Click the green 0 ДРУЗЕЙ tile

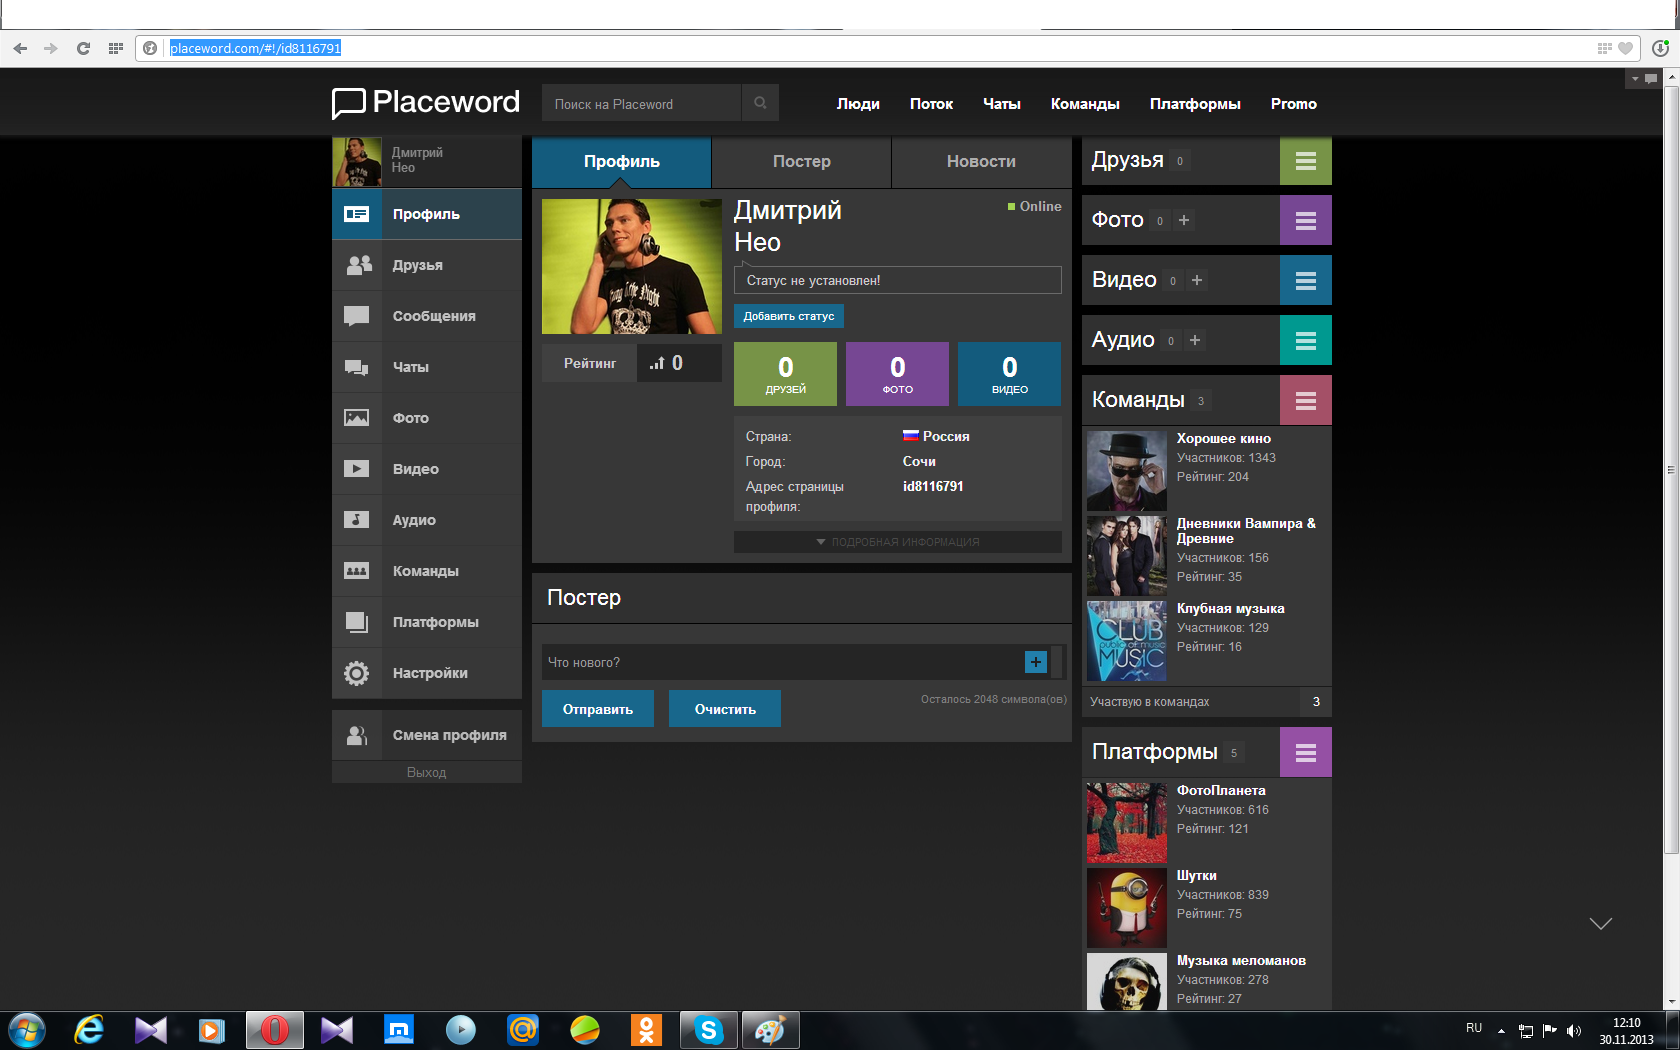click(x=786, y=374)
